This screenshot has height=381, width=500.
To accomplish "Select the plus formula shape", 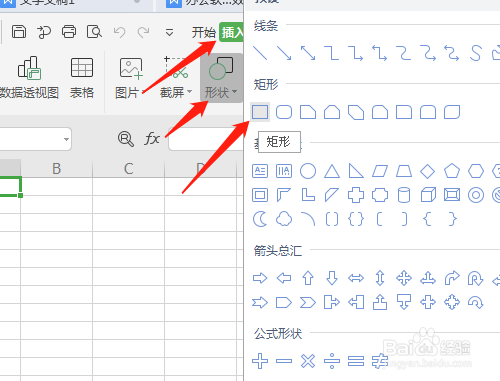I will pos(260,361).
